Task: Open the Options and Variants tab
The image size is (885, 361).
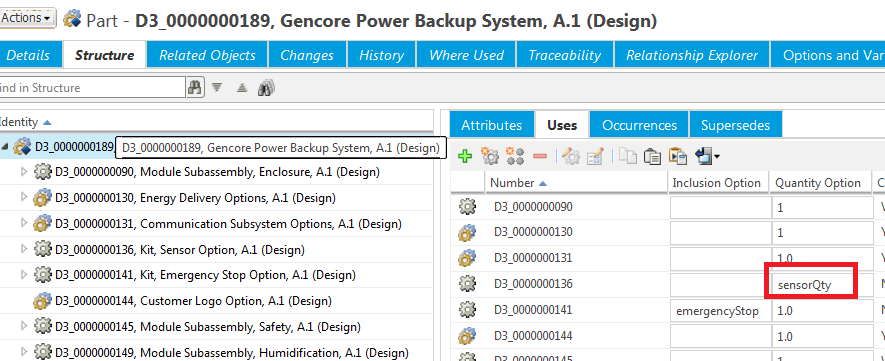Action: [x=829, y=55]
